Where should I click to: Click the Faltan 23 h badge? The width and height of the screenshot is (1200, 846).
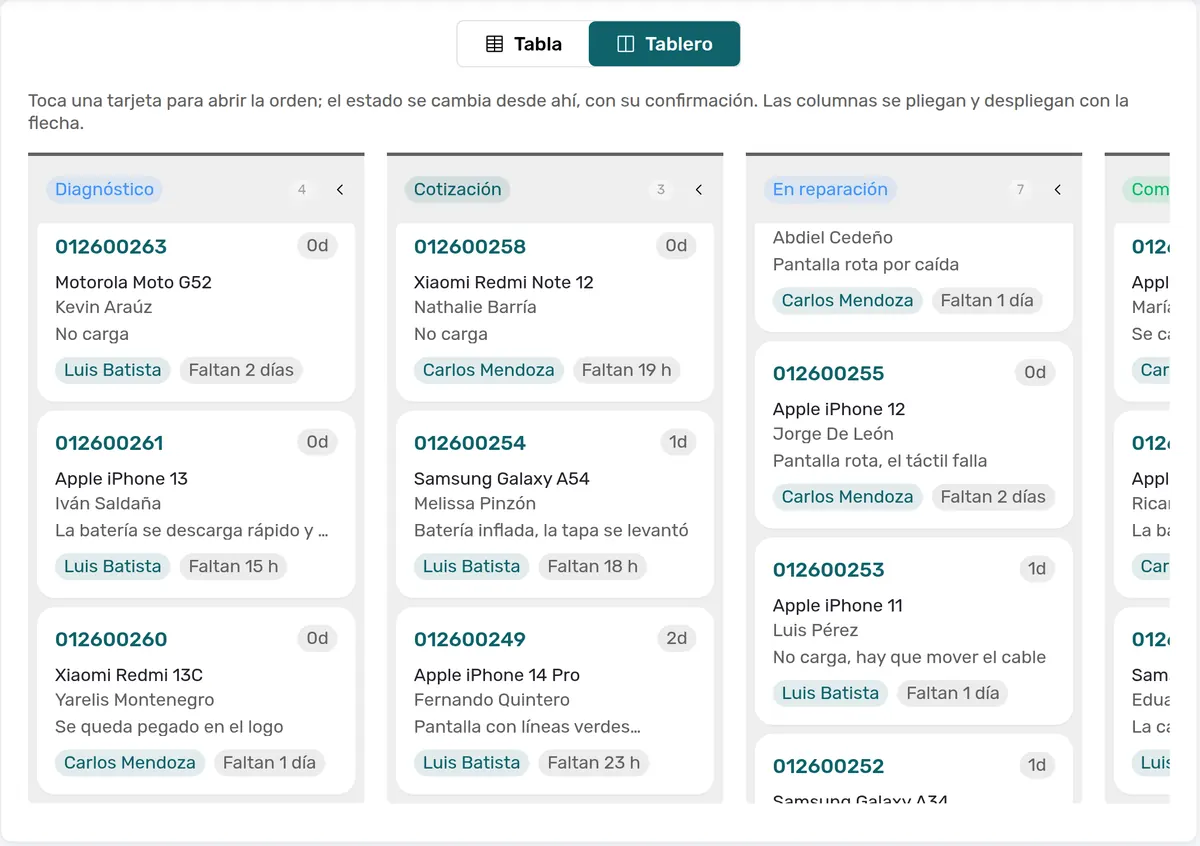(x=594, y=762)
